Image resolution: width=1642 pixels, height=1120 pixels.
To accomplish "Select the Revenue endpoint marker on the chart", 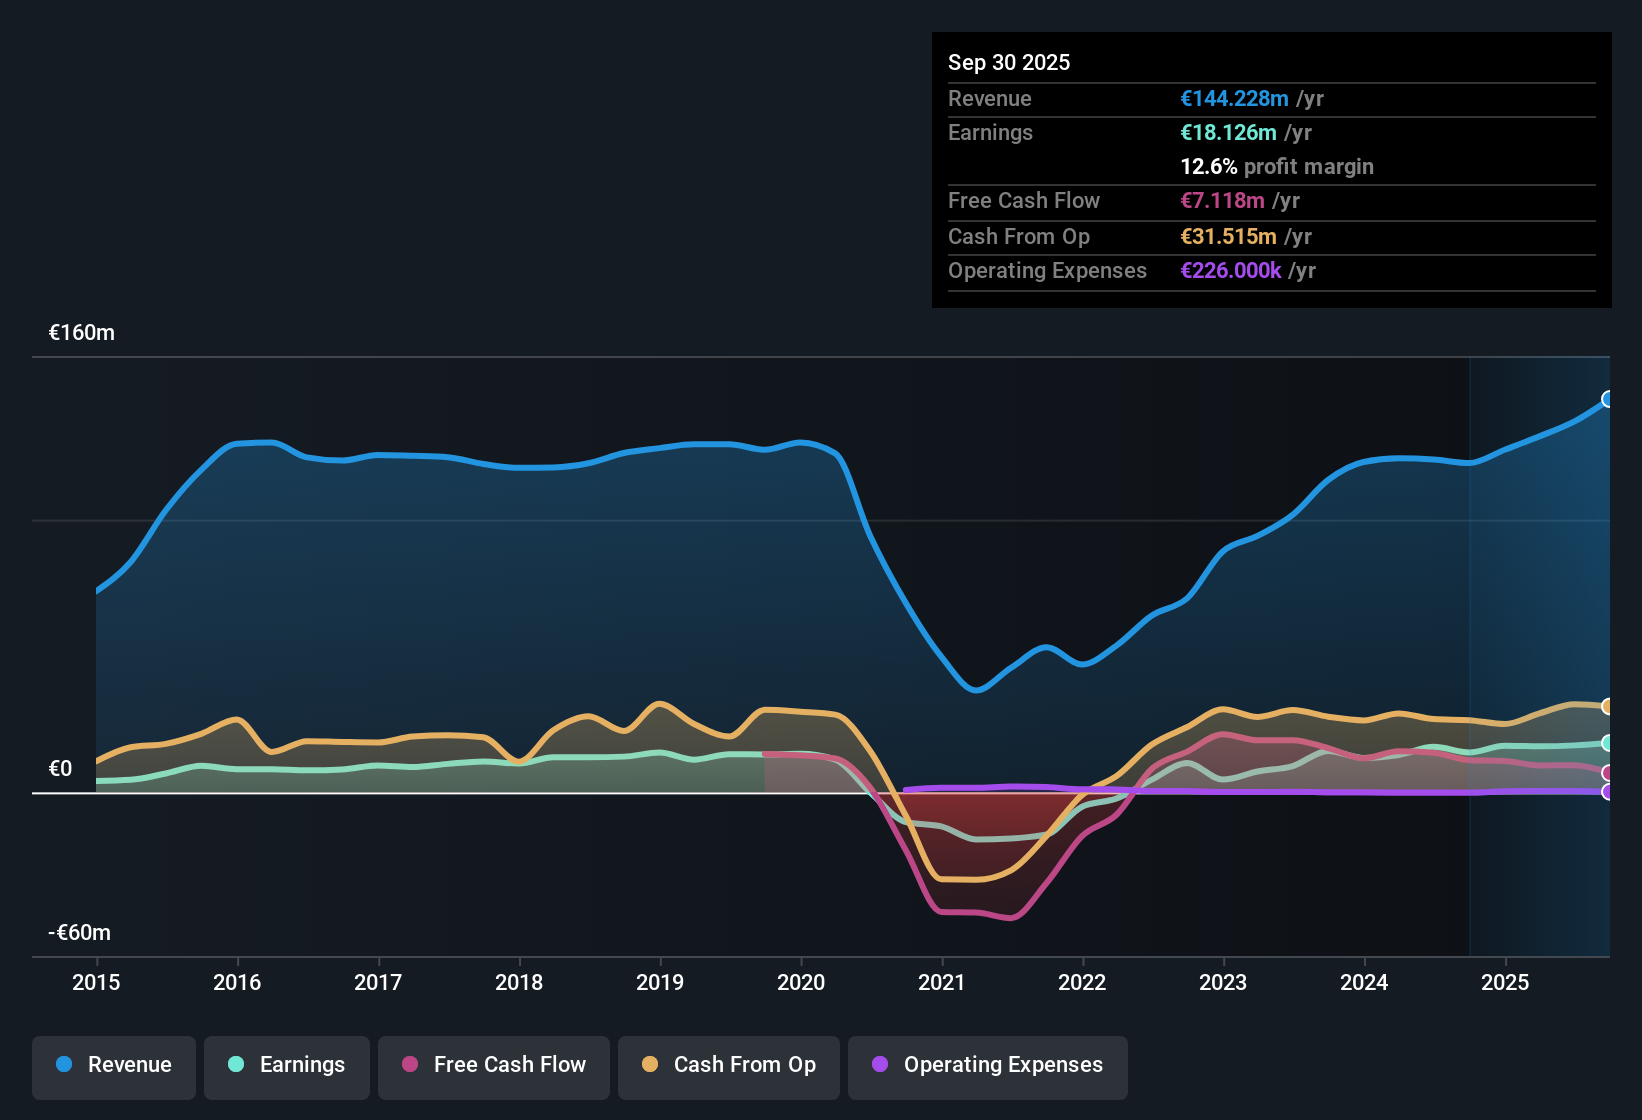I will click(x=1607, y=399).
